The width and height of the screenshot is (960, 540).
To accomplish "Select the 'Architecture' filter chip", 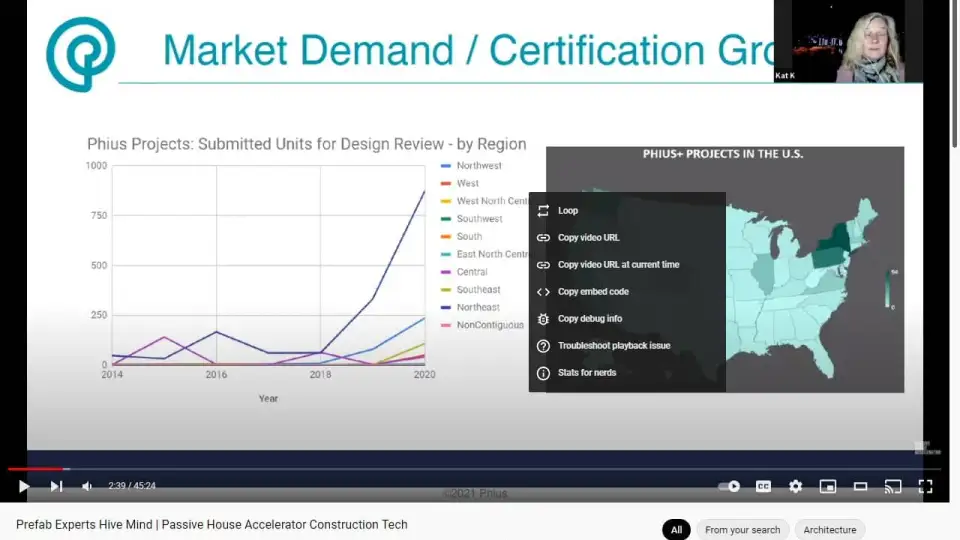I will pyautogui.click(x=829, y=530).
